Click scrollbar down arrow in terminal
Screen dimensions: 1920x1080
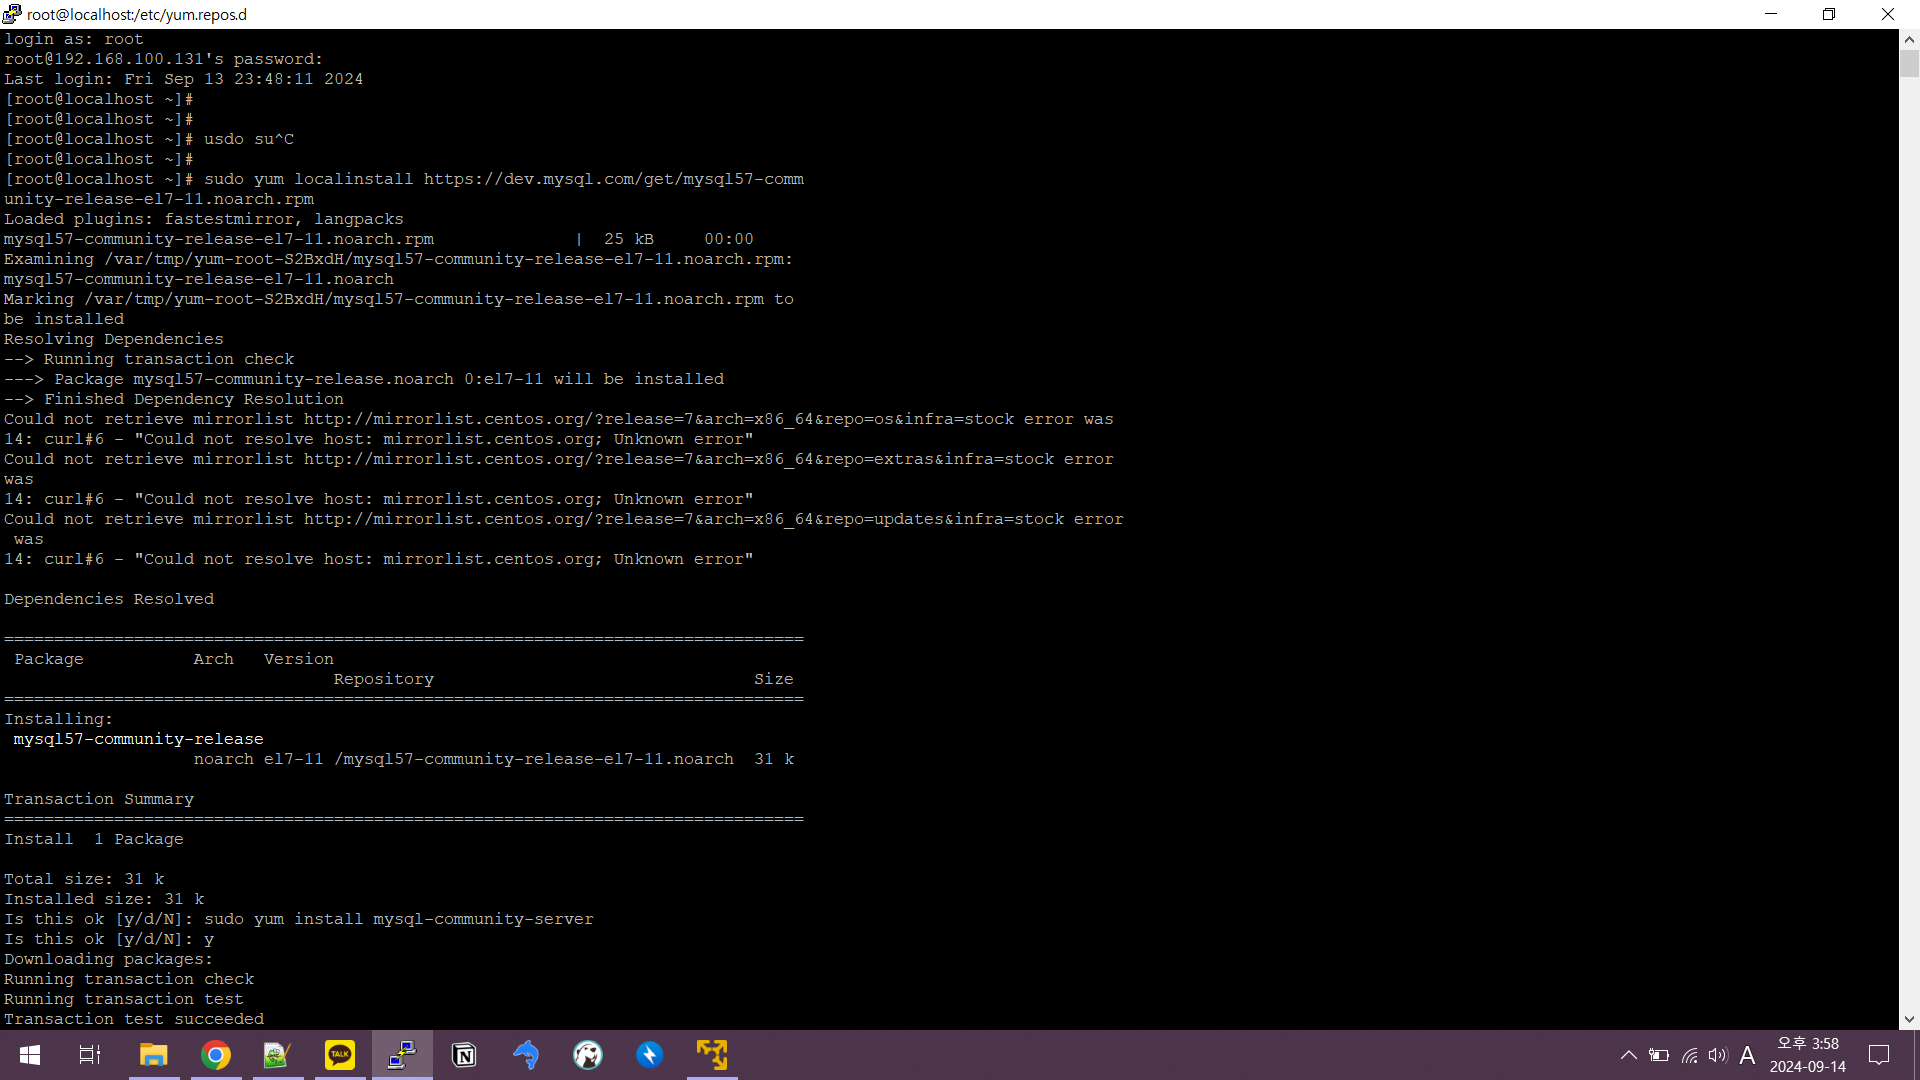pyautogui.click(x=1909, y=1019)
